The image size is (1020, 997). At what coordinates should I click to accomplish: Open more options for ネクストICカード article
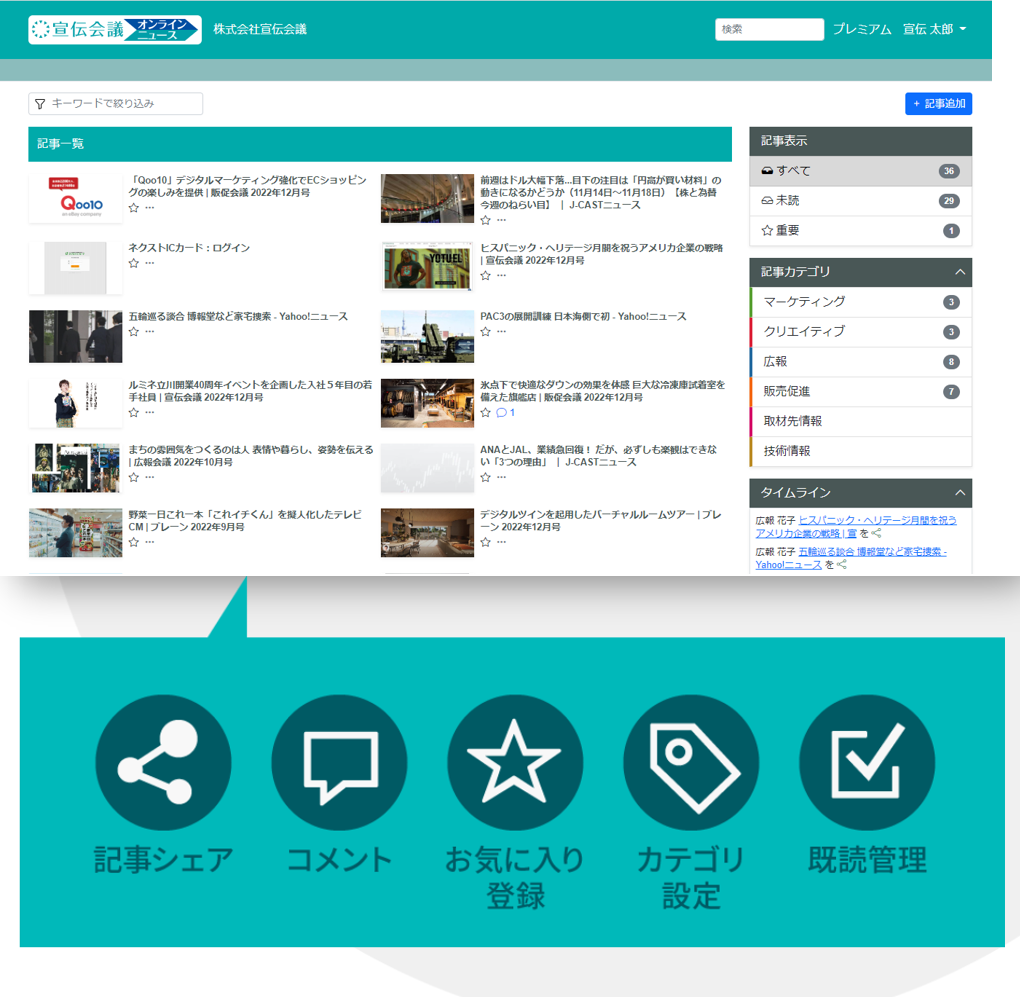pyautogui.click(x=150, y=263)
